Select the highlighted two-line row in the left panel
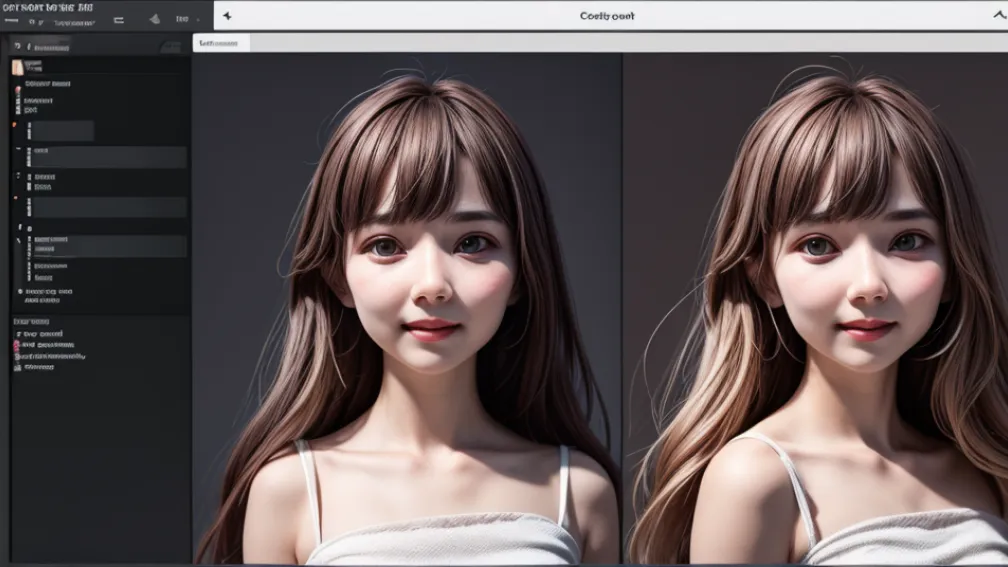The width and height of the screenshot is (1008, 567). pyautogui.click(x=110, y=245)
